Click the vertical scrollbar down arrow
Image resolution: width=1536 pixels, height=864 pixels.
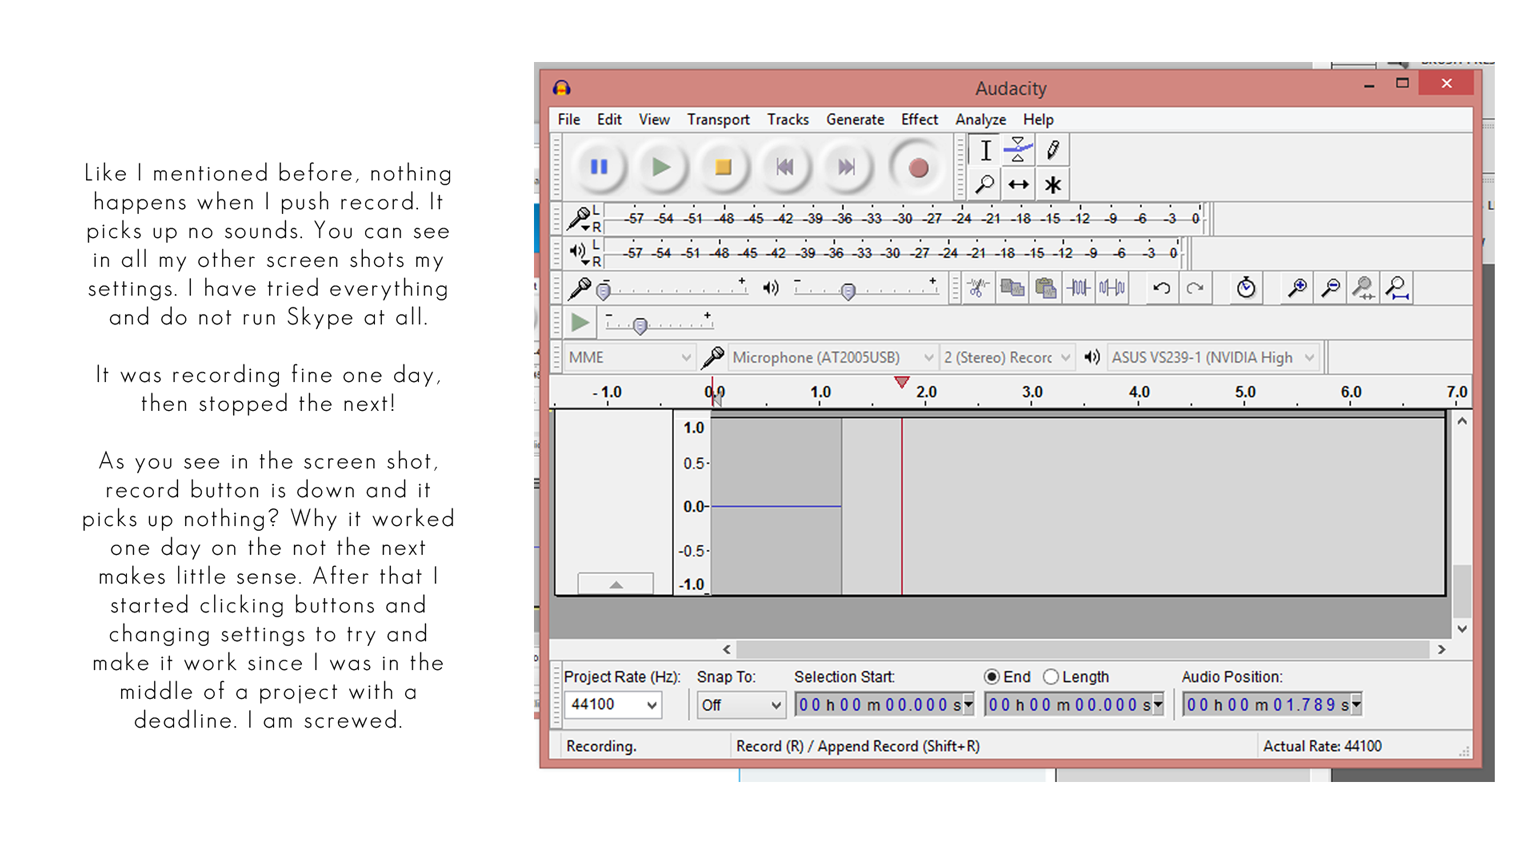tap(1462, 629)
